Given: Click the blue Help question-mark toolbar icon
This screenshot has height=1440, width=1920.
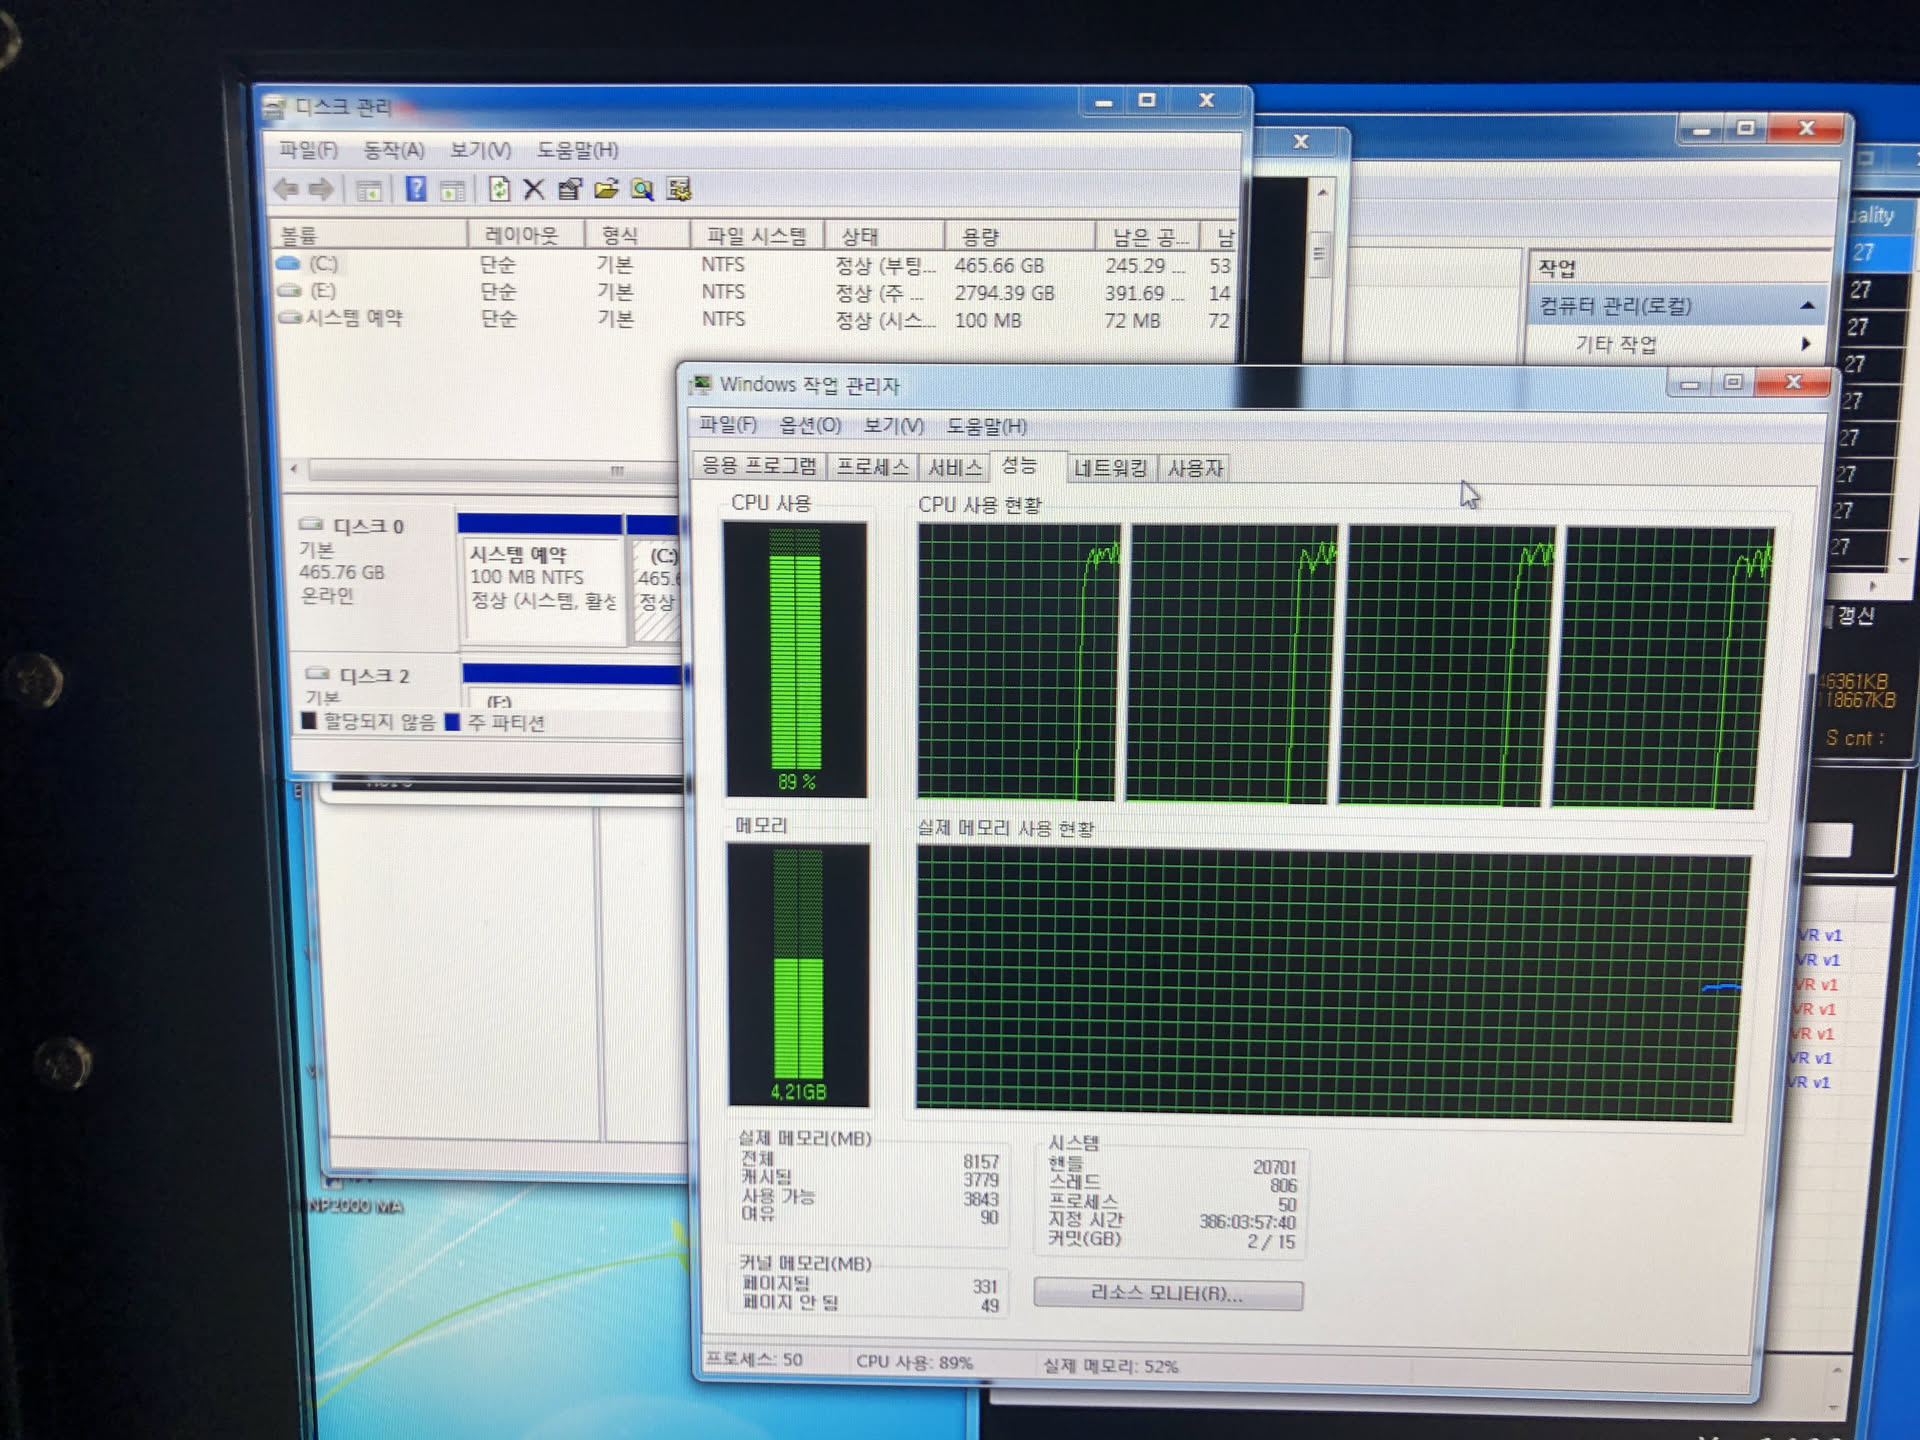Looking at the screenshot, I should pyautogui.click(x=416, y=189).
